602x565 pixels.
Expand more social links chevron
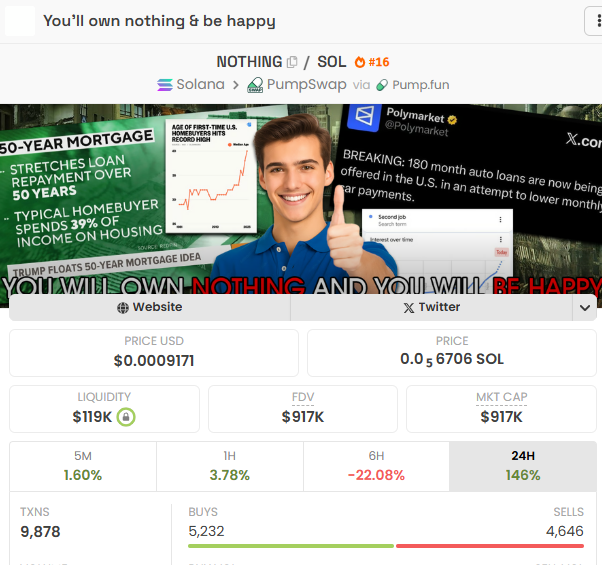coord(585,307)
